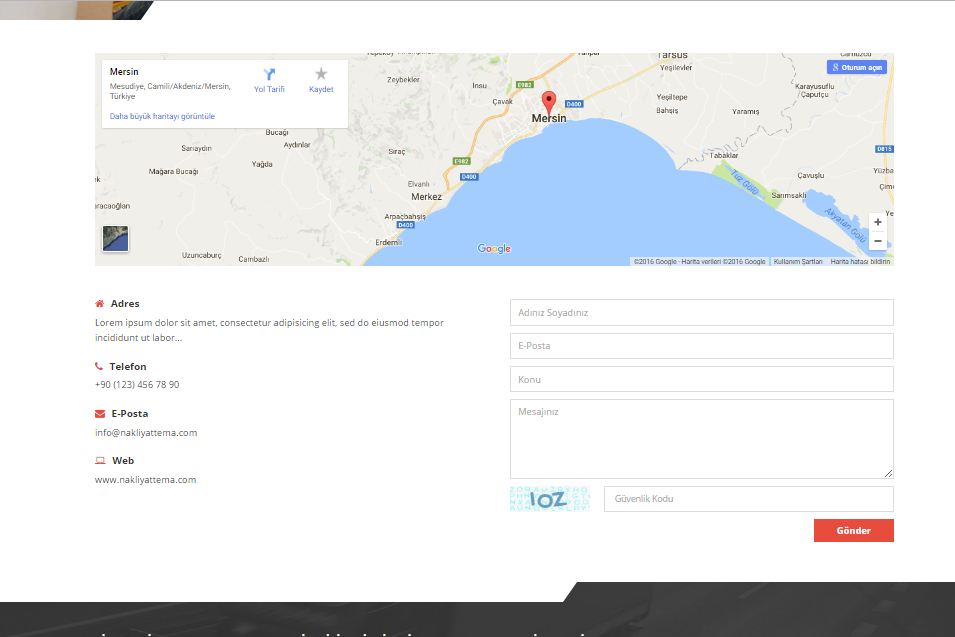955x637 pixels.
Task: Focus the E-Posta input field
Action: click(x=702, y=346)
